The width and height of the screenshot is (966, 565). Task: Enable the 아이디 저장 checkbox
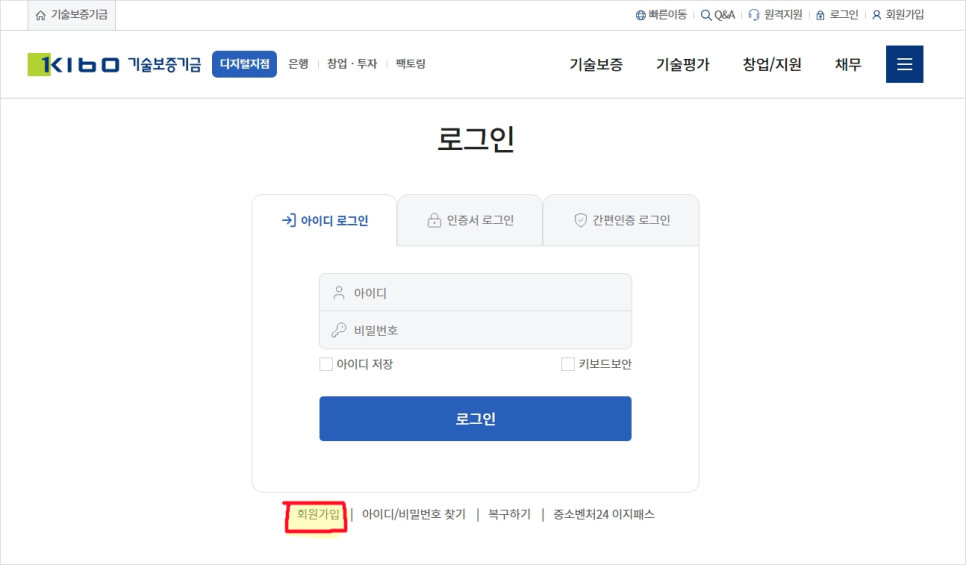pyautogui.click(x=326, y=364)
